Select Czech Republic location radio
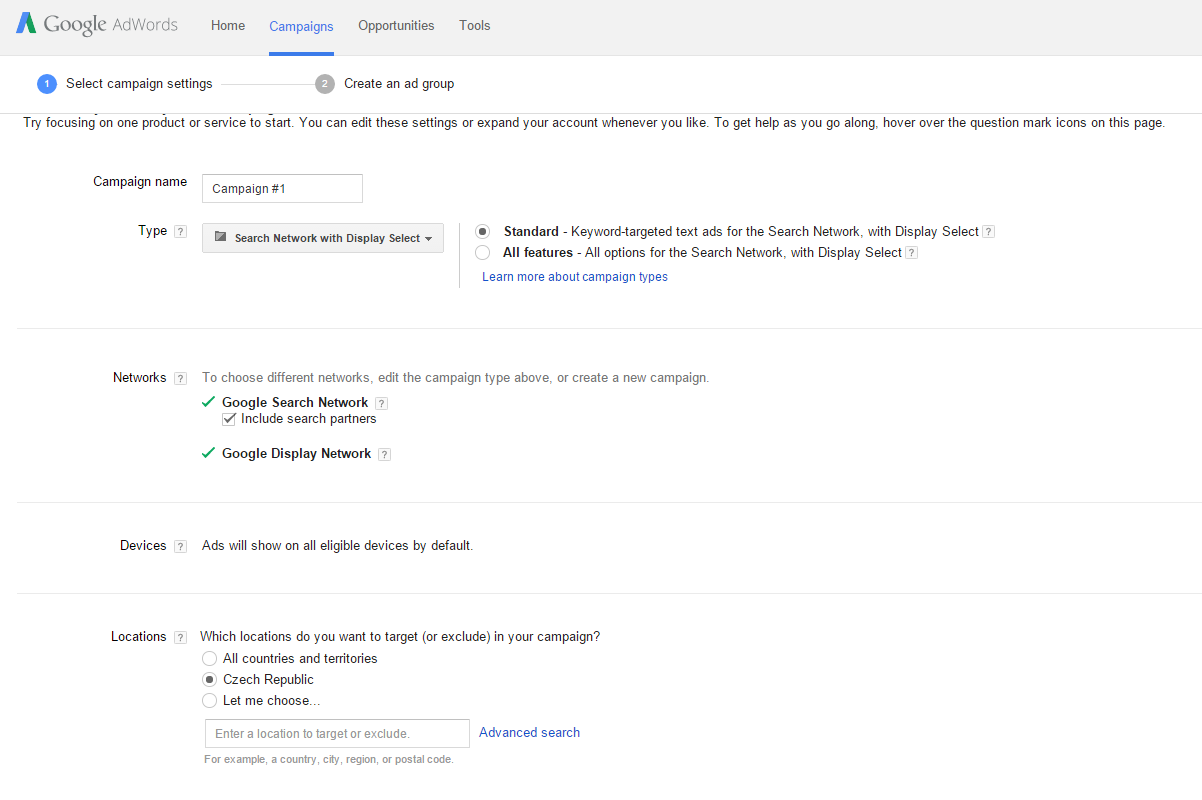Screen dimensions: 1202x800 point(209,679)
